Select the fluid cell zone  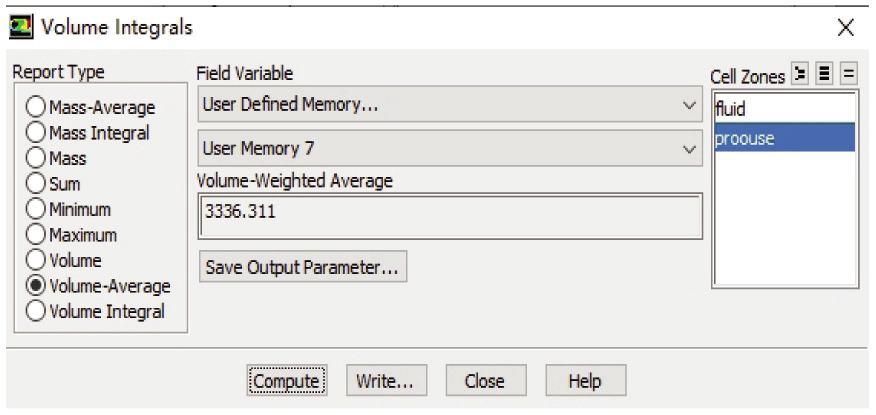point(783,108)
